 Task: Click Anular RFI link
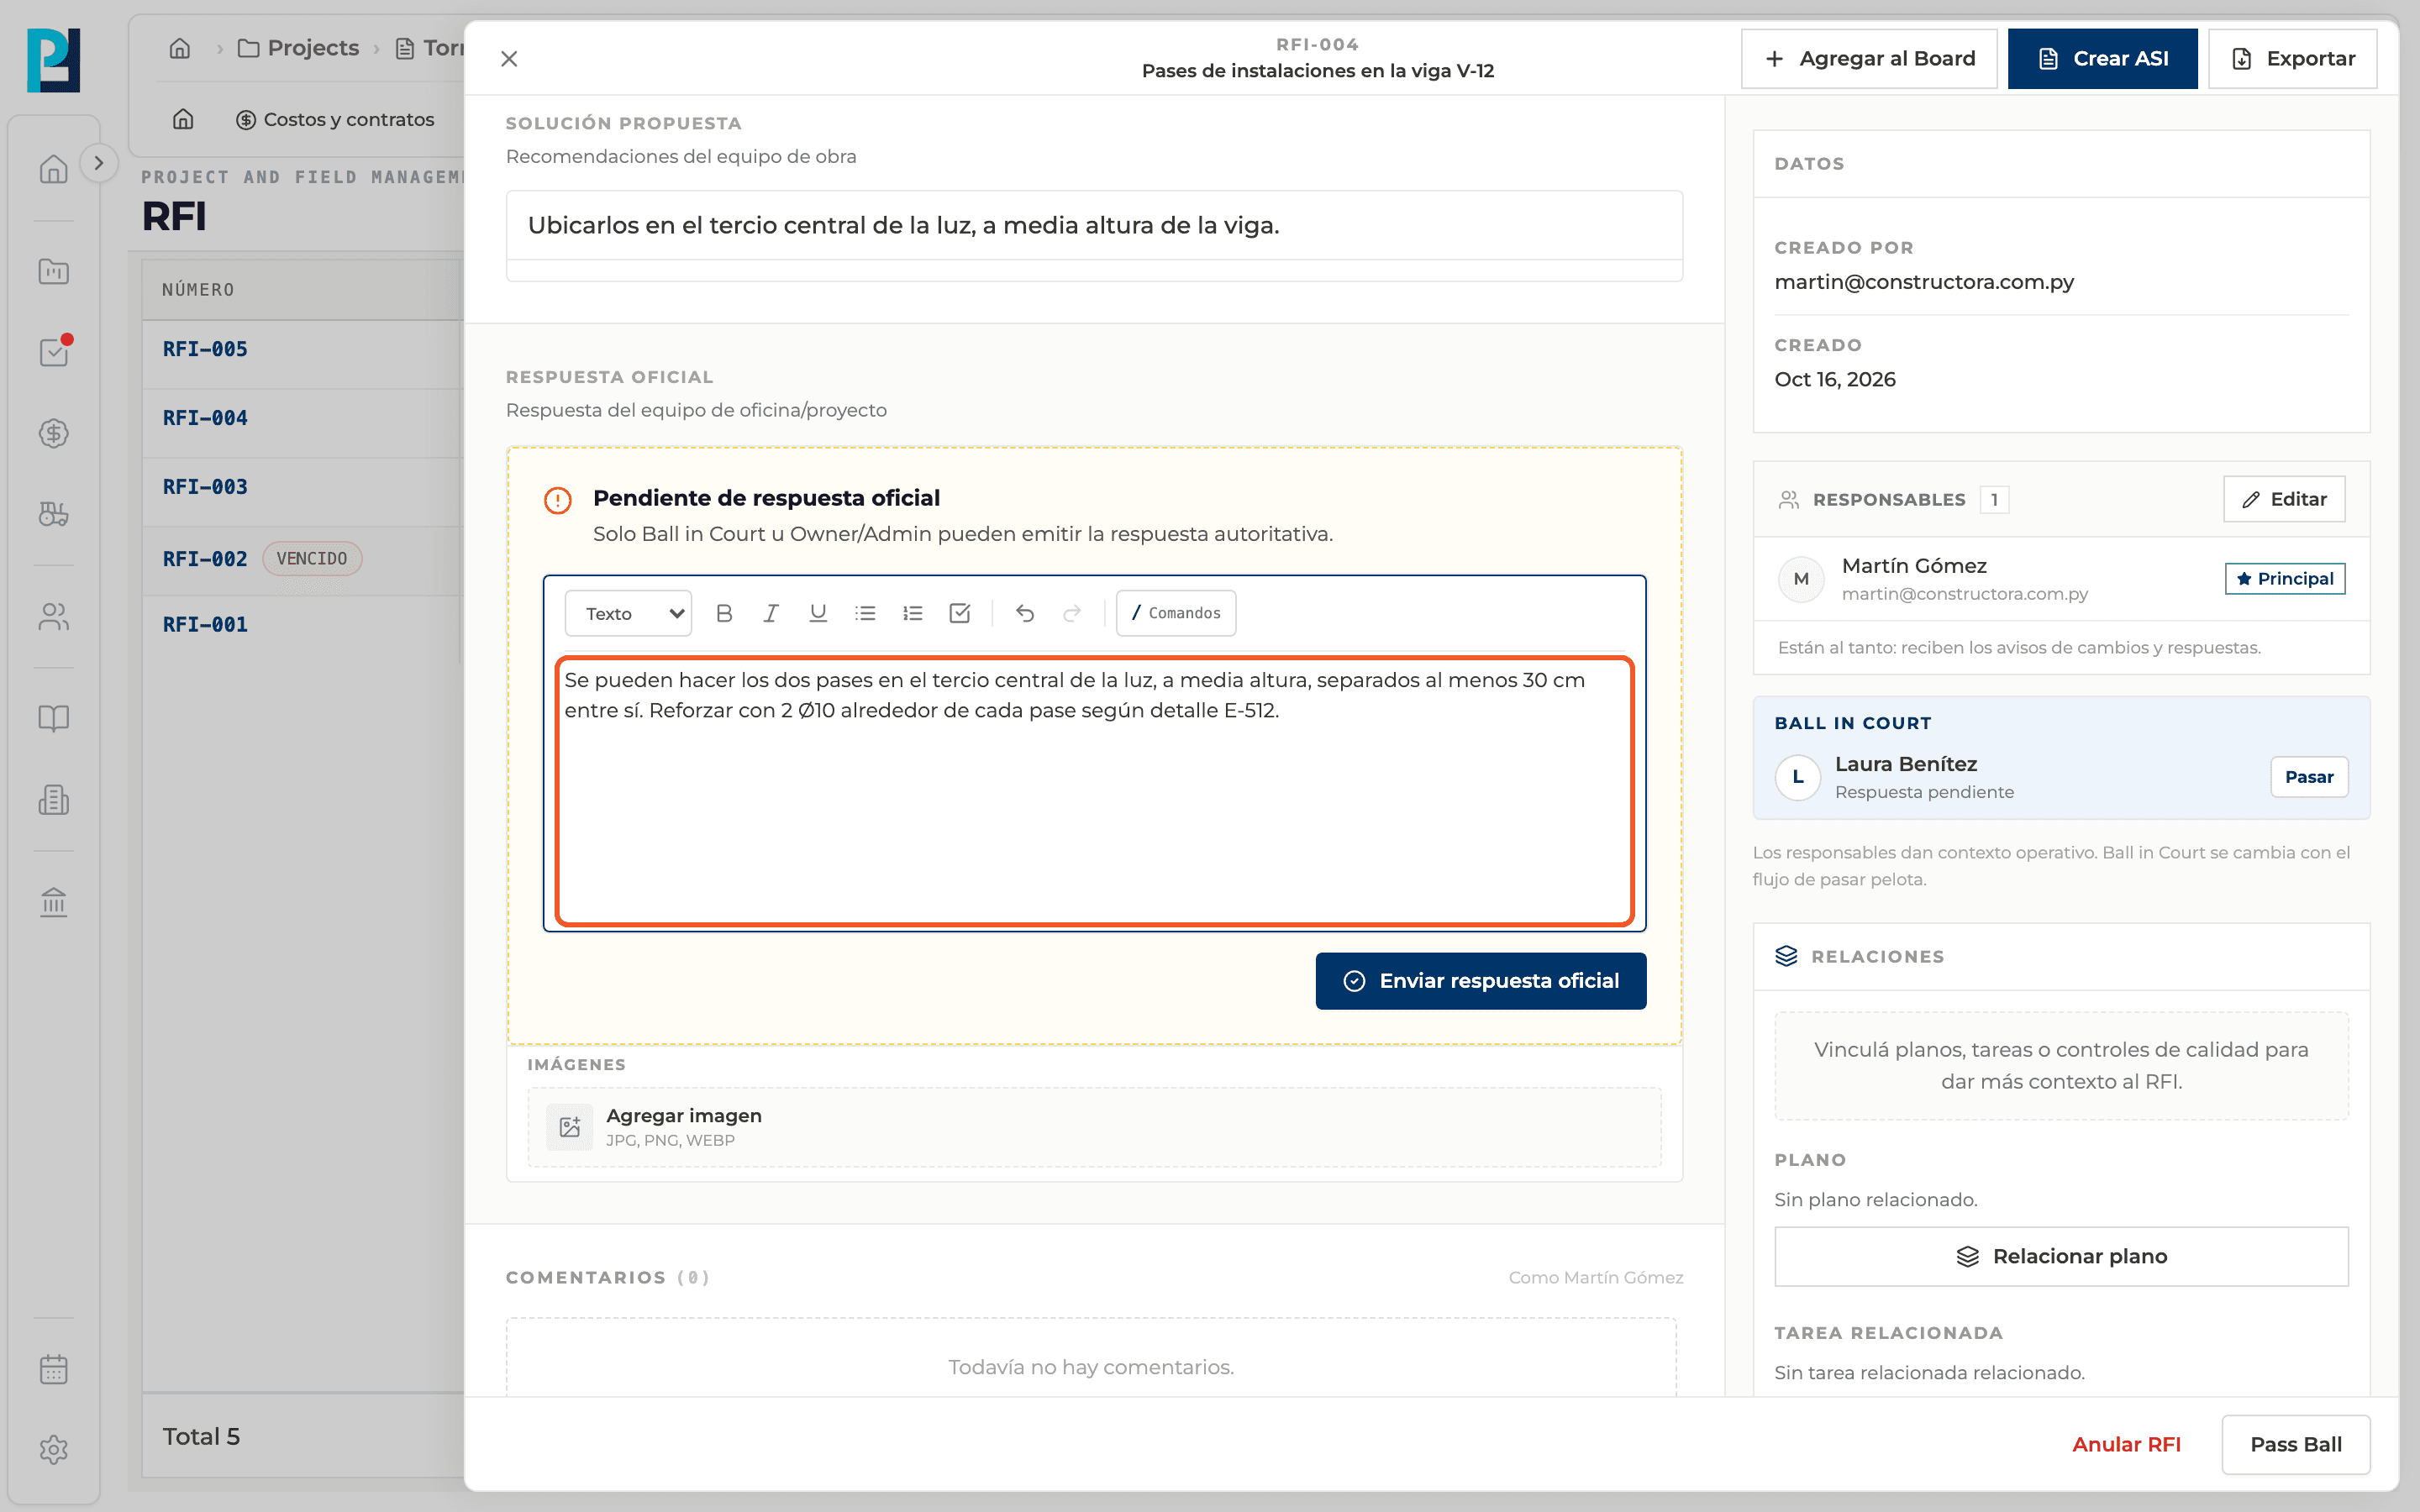click(x=2126, y=1444)
